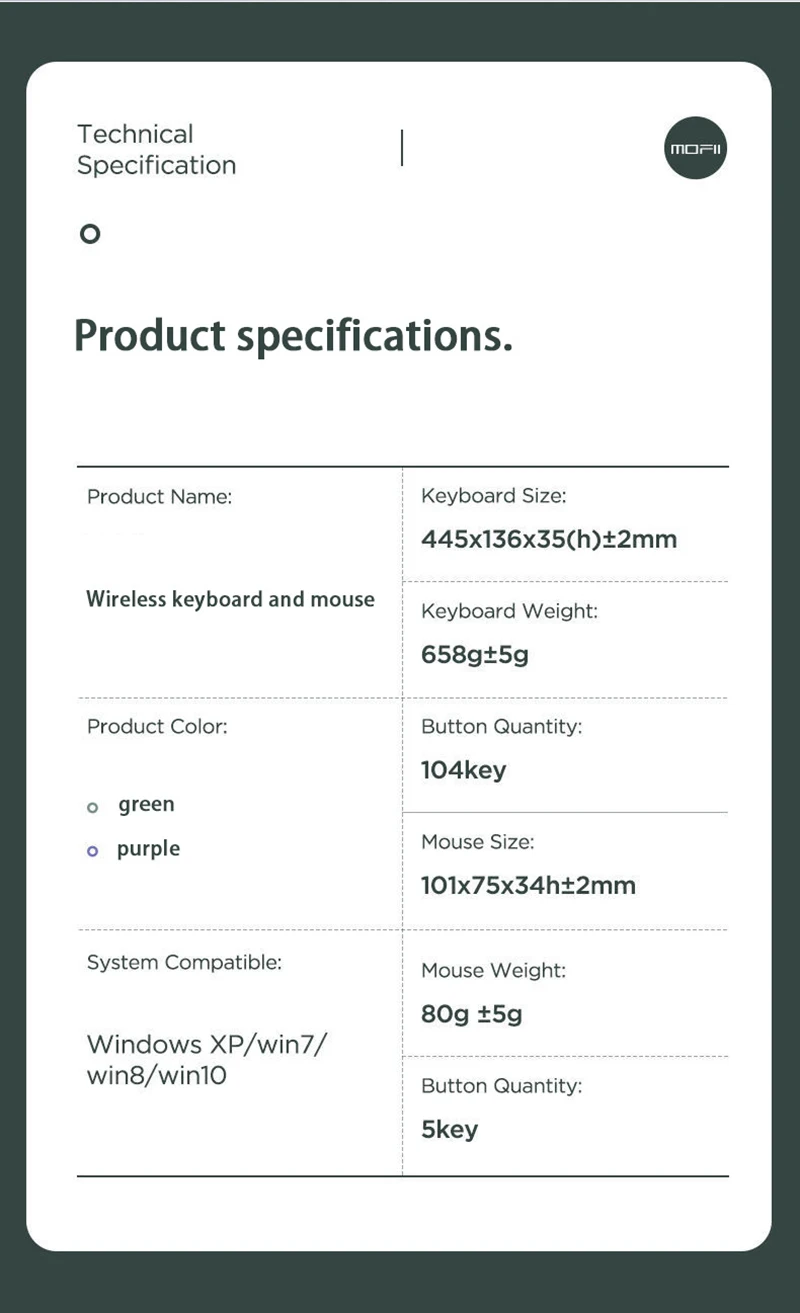
Task: Select the green color bullet
Action: pos(93,807)
